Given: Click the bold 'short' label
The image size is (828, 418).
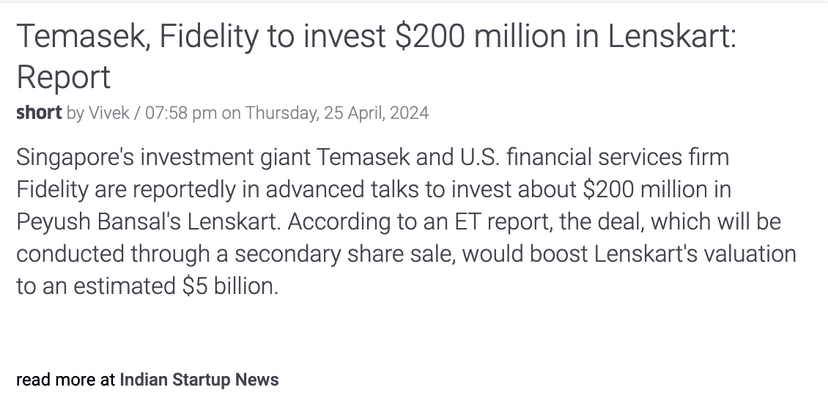Looking at the screenshot, I should (x=39, y=112).
